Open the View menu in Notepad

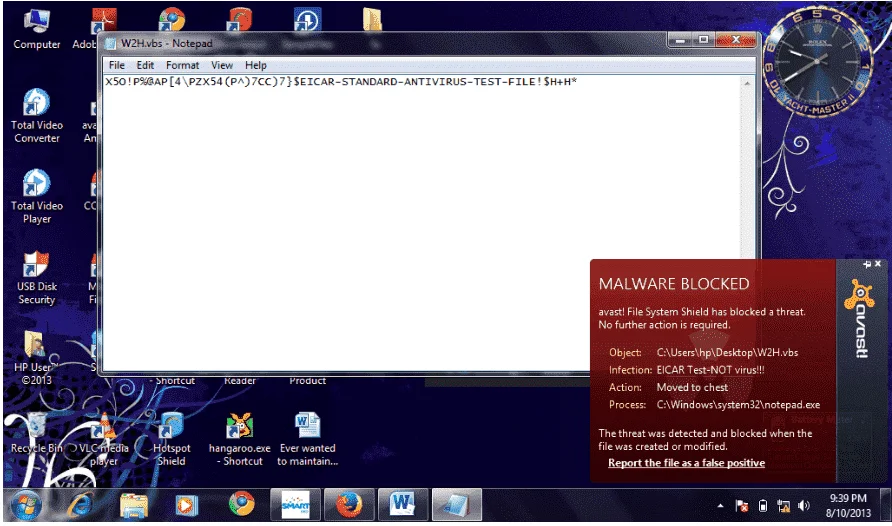[222, 65]
